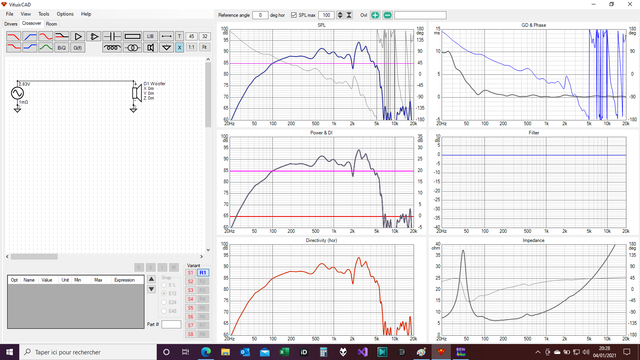640x360 pixels.
Task: Select the E24 snap radio button
Action: (164, 302)
